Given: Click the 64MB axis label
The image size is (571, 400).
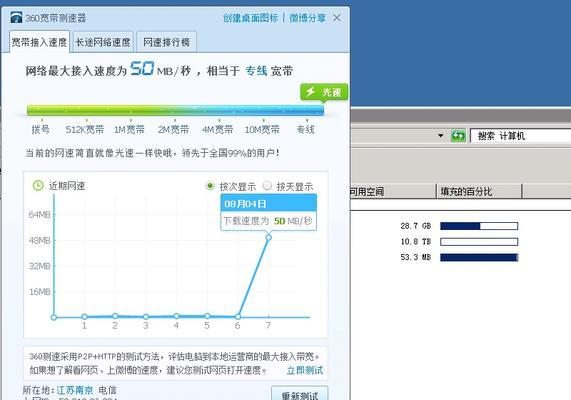Looking at the screenshot, I should (39, 214).
